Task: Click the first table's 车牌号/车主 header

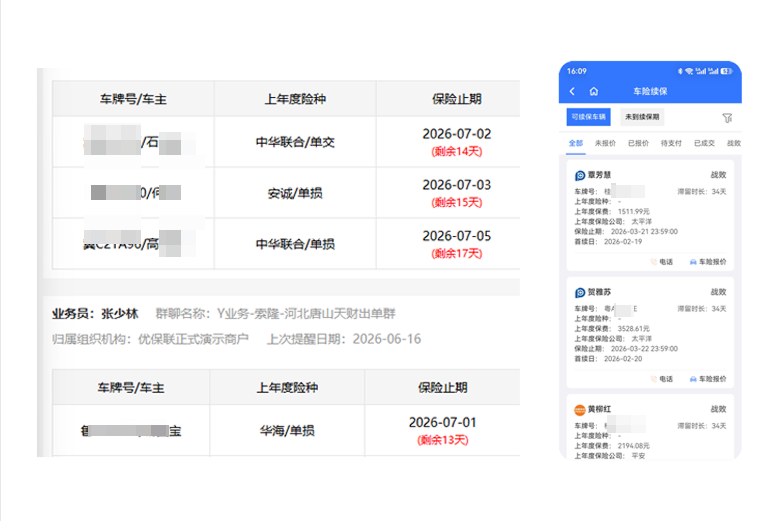Action: click(133, 99)
